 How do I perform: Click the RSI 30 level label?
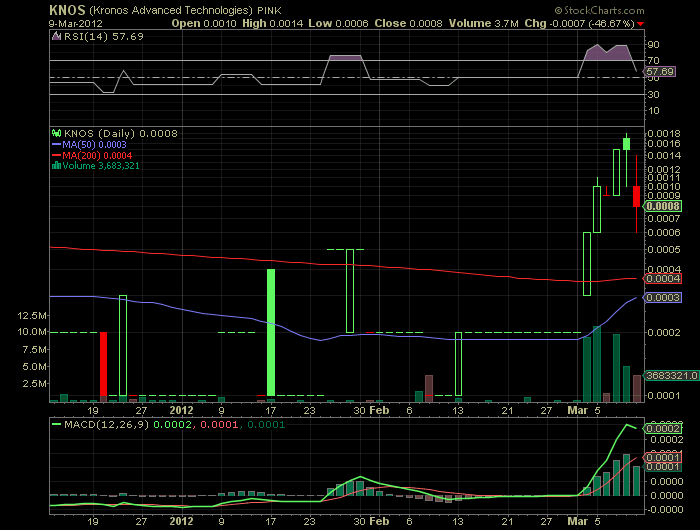click(654, 94)
